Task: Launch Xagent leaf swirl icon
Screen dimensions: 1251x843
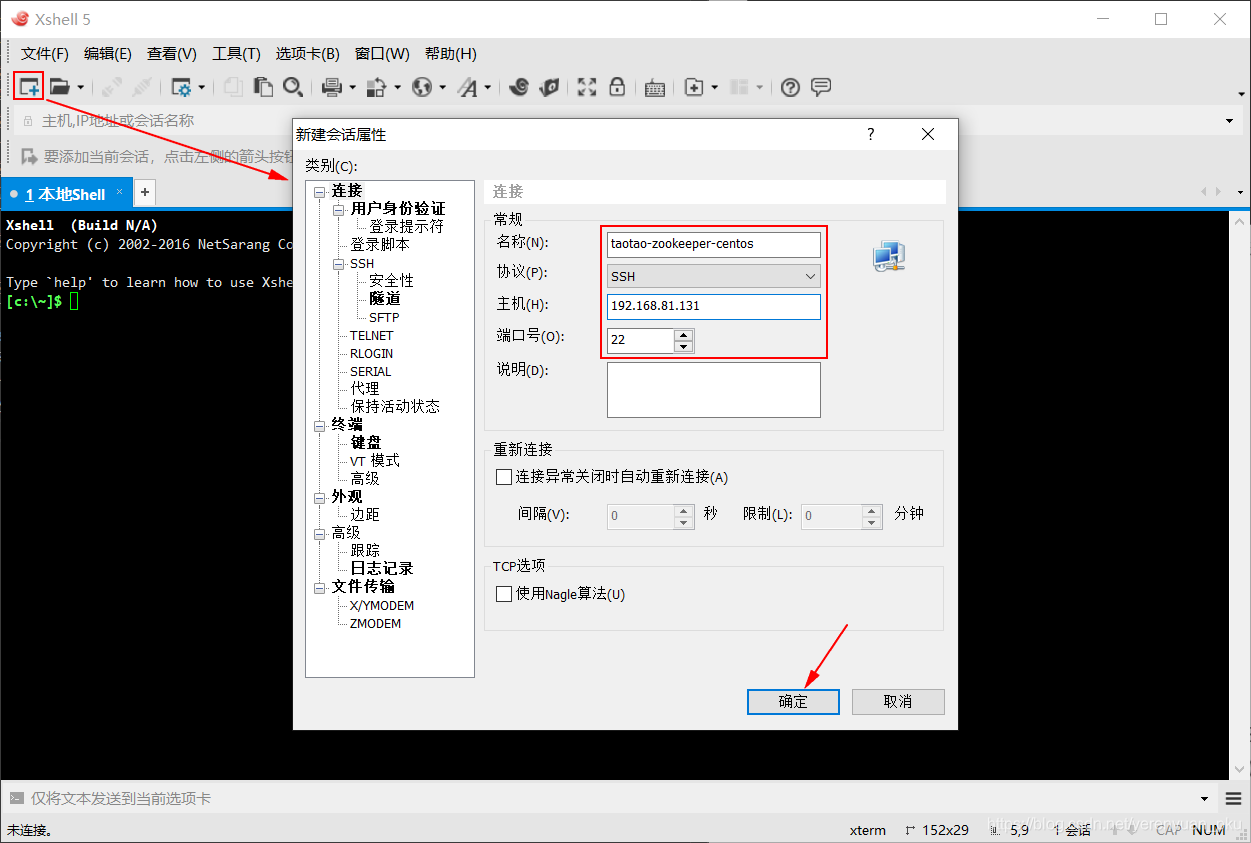Action: (x=549, y=87)
